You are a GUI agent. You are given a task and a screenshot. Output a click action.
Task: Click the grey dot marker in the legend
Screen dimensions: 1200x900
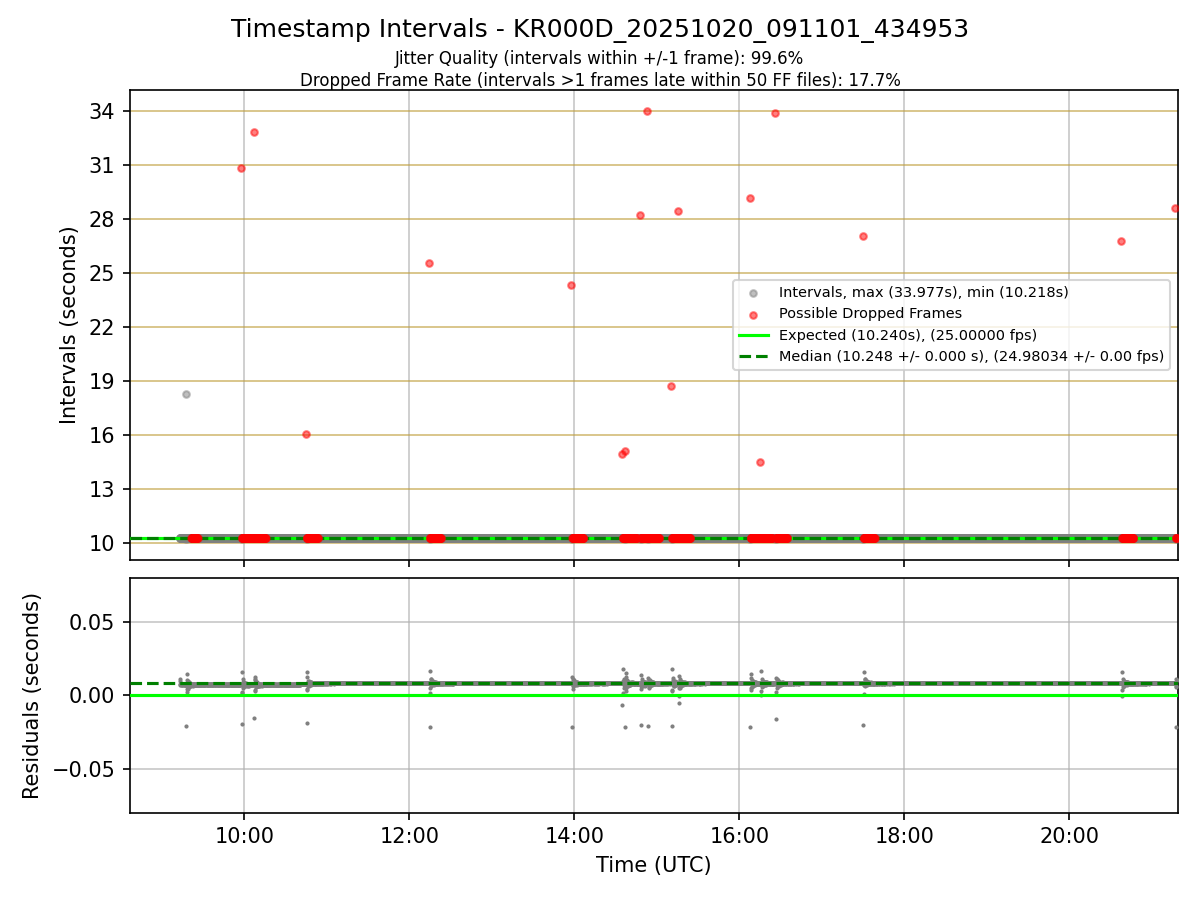point(753,293)
